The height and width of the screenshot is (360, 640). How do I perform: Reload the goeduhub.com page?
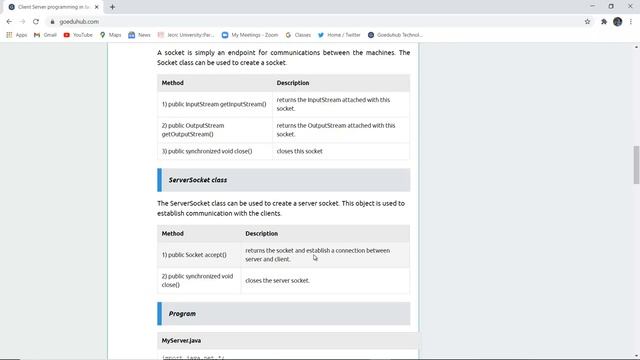(x=36, y=22)
